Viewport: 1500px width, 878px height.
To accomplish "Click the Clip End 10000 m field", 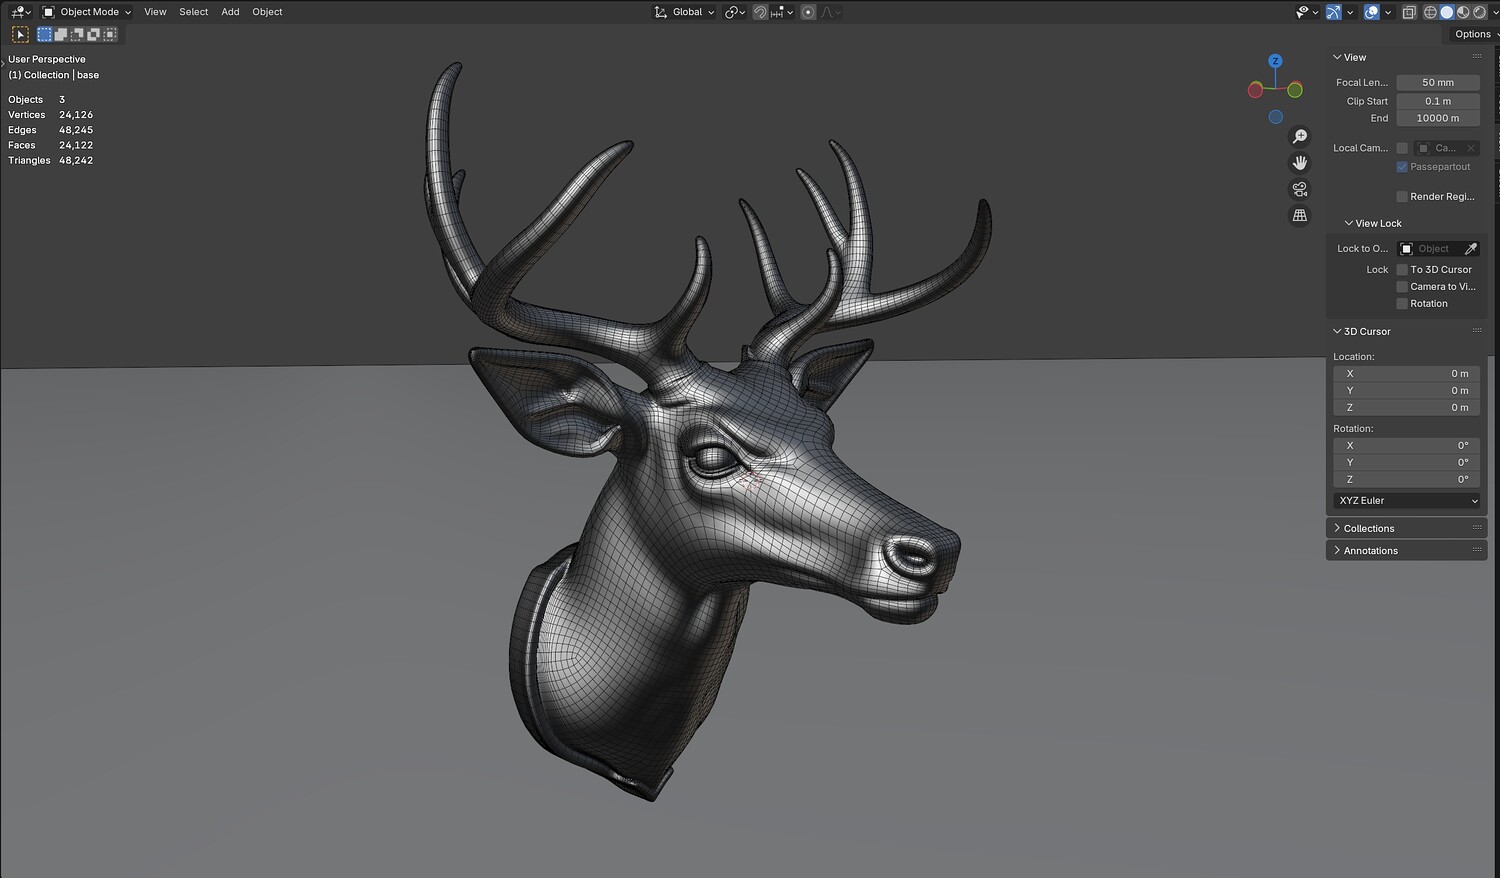I will pyautogui.click(x=1438, y=118).
